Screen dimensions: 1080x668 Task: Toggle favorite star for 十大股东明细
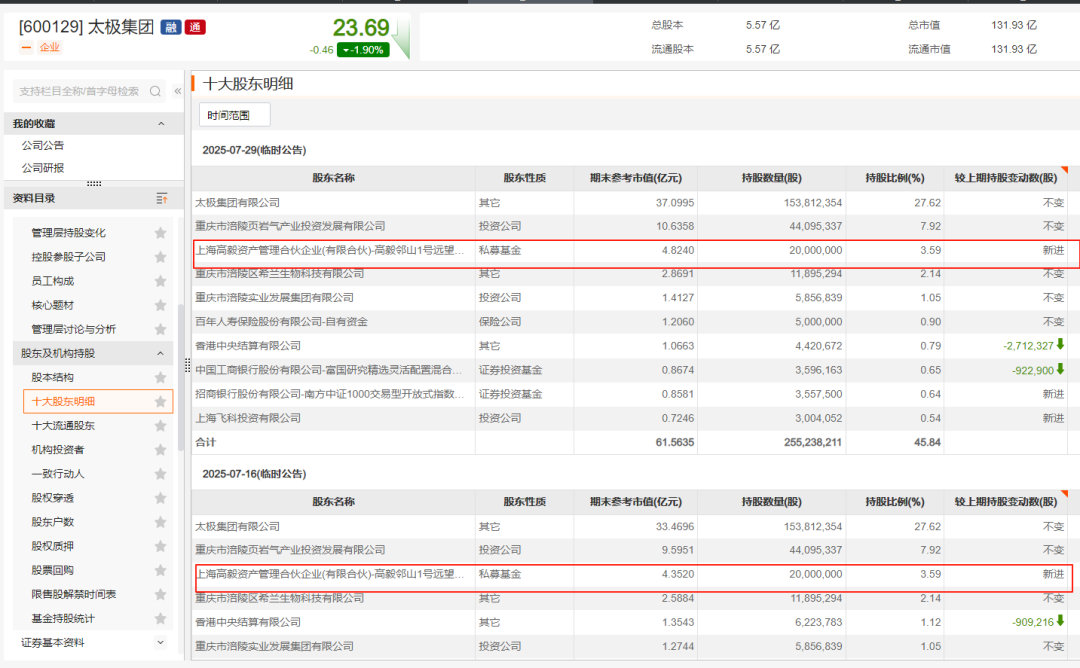[x=160, y=402]
